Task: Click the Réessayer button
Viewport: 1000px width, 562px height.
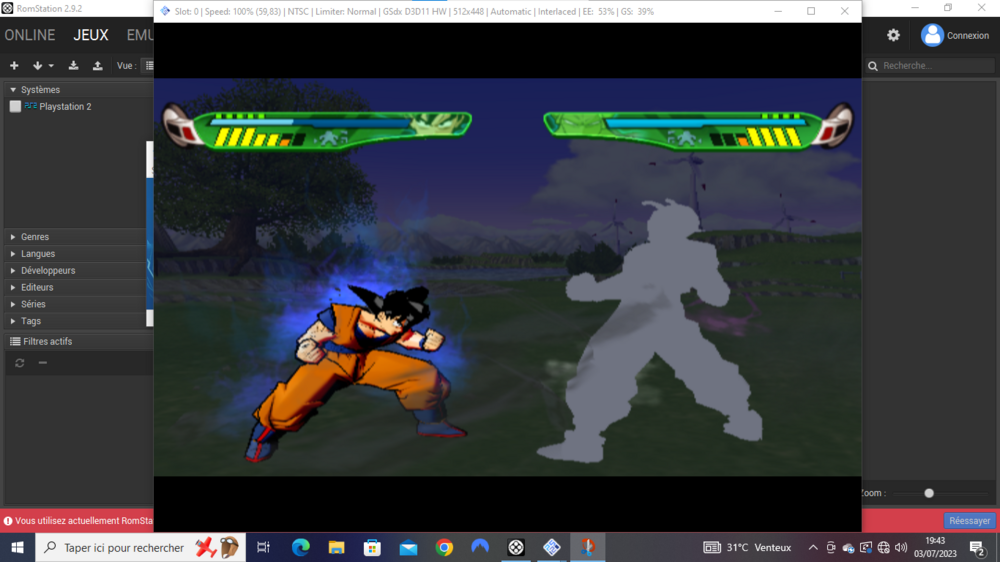Action: click(x=969, y=521)
